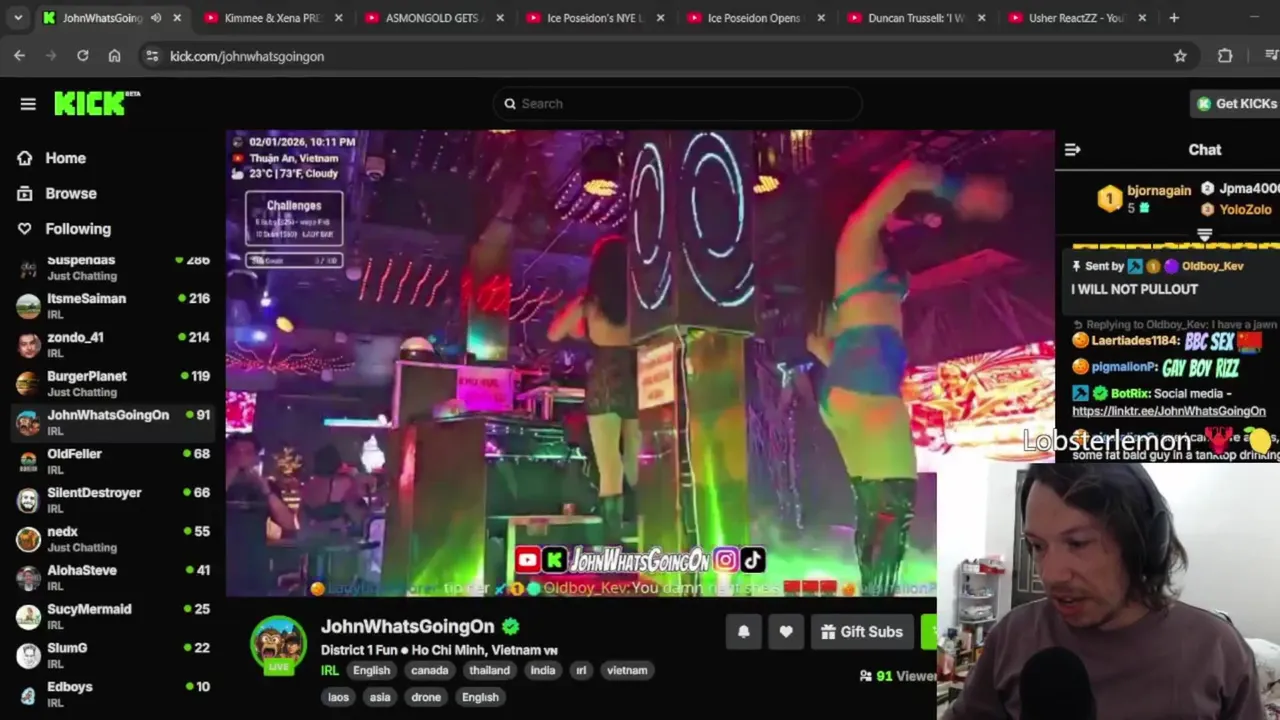Click SlumG avatar in sidebar
This screenshot has width=1280, height=720.
click(29, 656)
